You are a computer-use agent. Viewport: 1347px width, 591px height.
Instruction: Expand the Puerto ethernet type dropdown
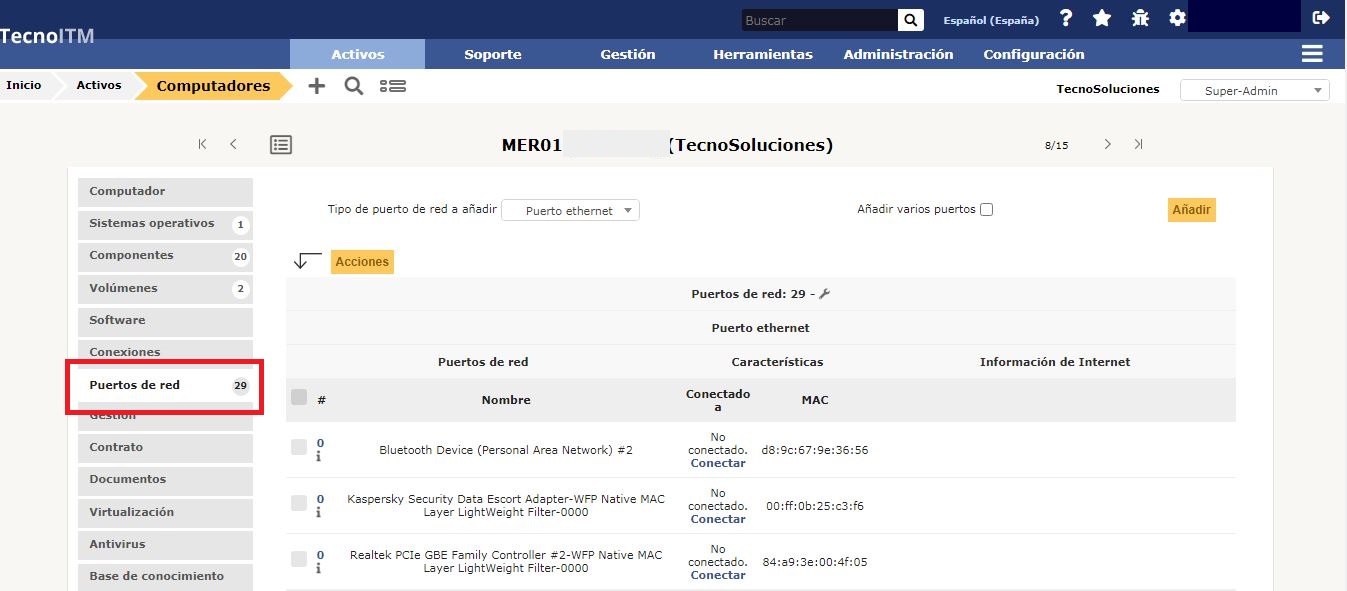570,211
